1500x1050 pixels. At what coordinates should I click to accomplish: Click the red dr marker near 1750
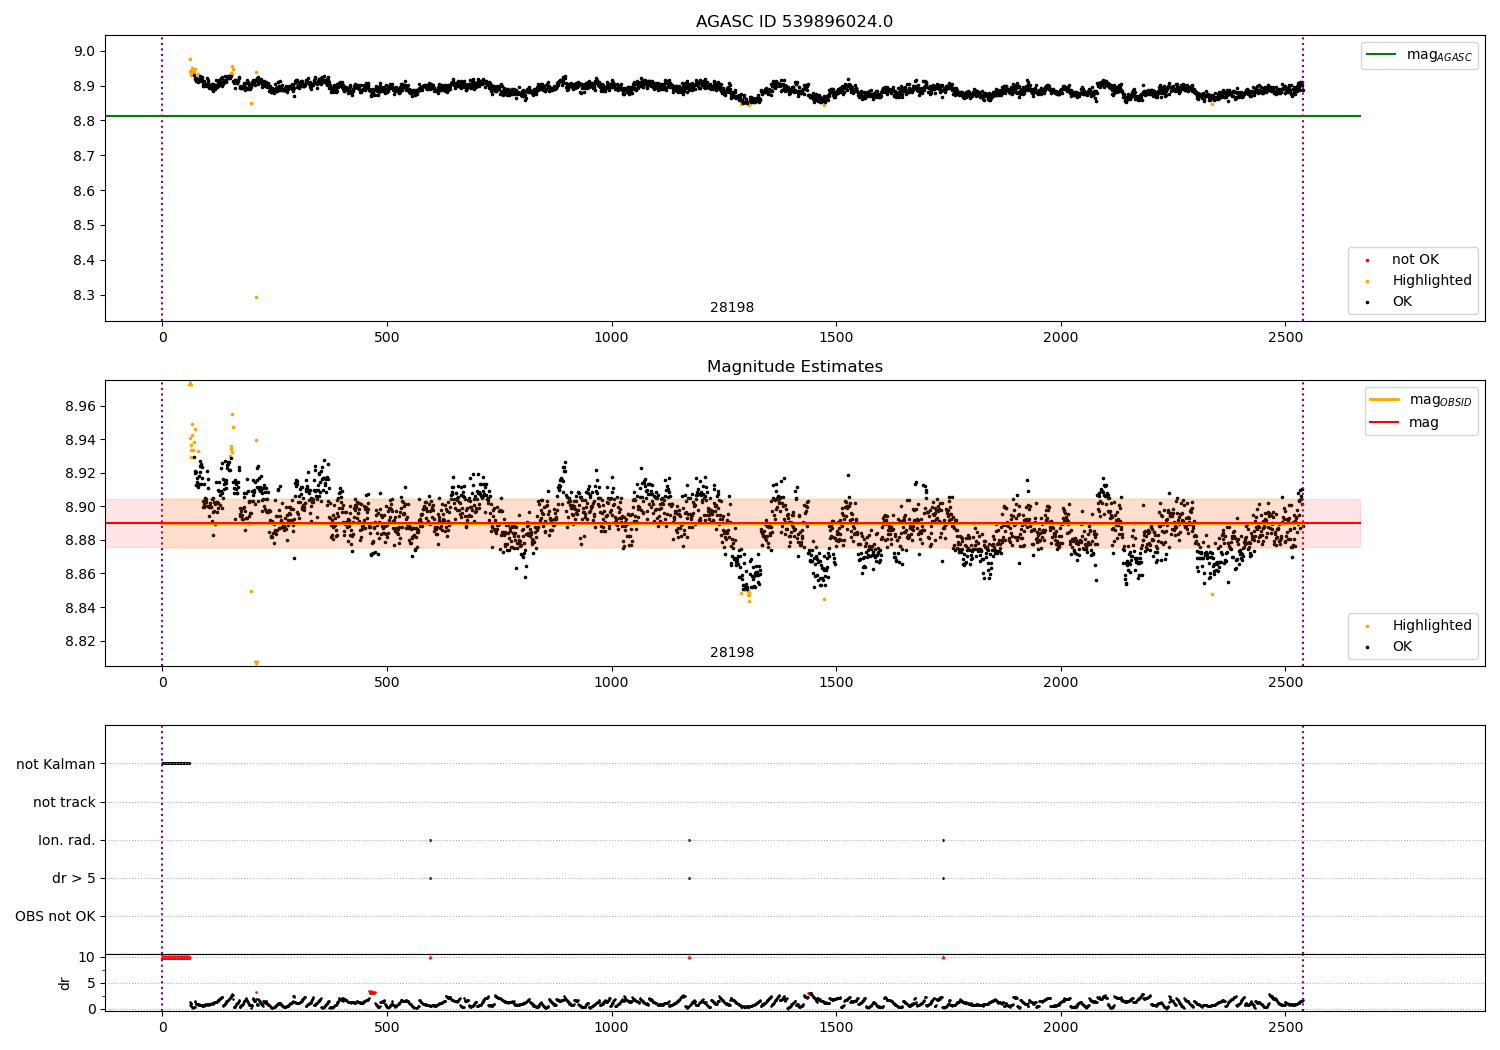pos(943,957)
